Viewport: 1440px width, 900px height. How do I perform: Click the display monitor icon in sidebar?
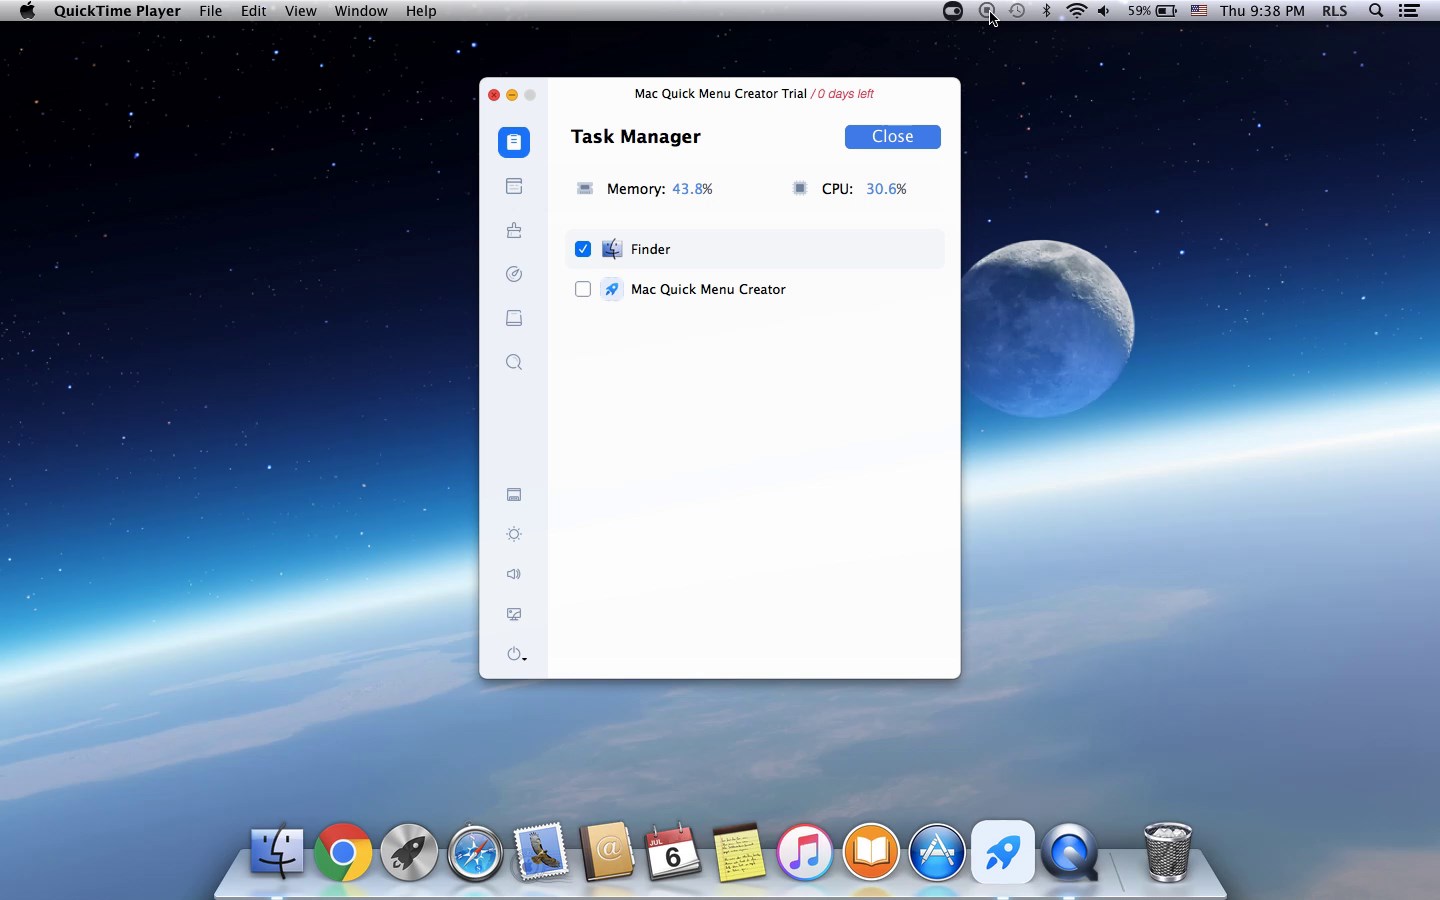(514, 615)
